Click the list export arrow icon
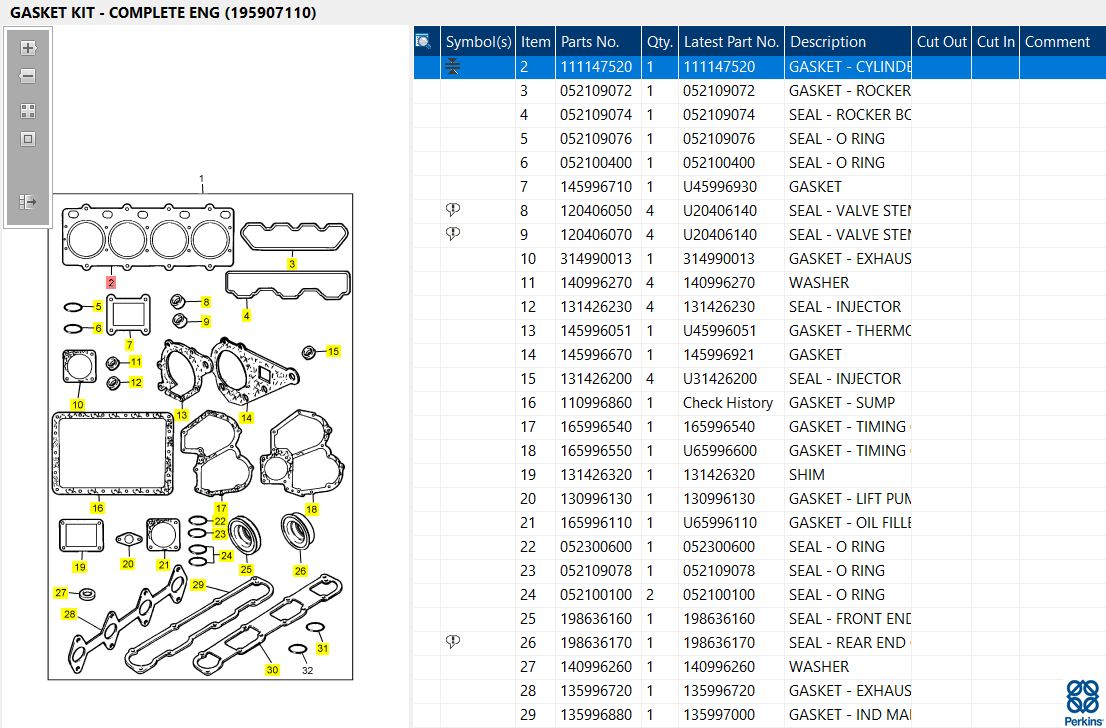The height and width of the screenshot is (728, 1106). click(28, 202)
